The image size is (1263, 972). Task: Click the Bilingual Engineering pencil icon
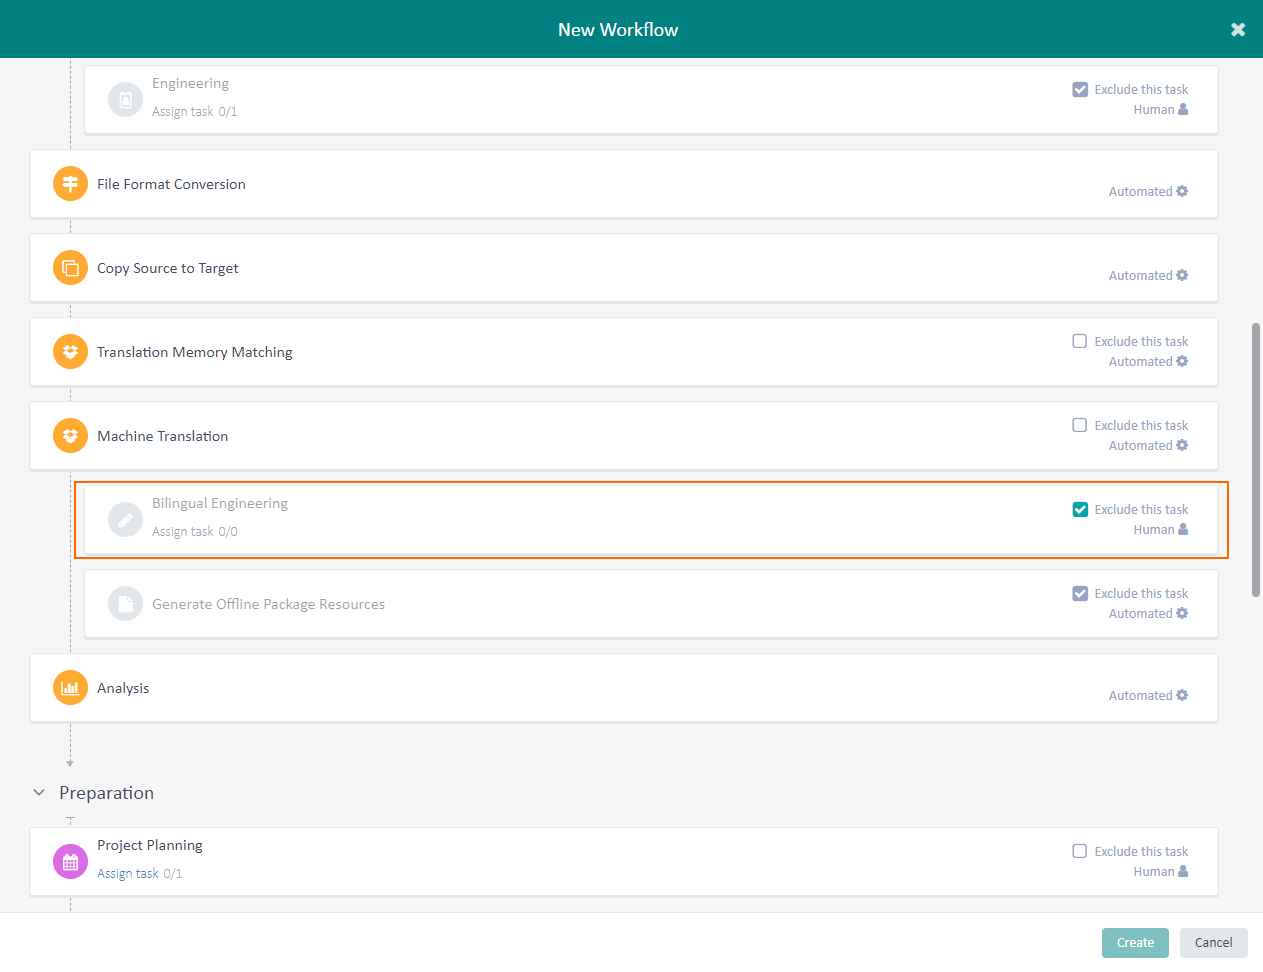tap(125, 520)
